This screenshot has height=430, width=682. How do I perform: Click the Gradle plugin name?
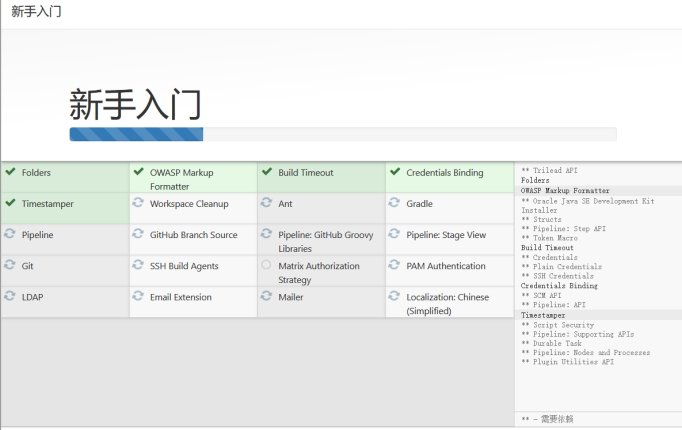419,204
